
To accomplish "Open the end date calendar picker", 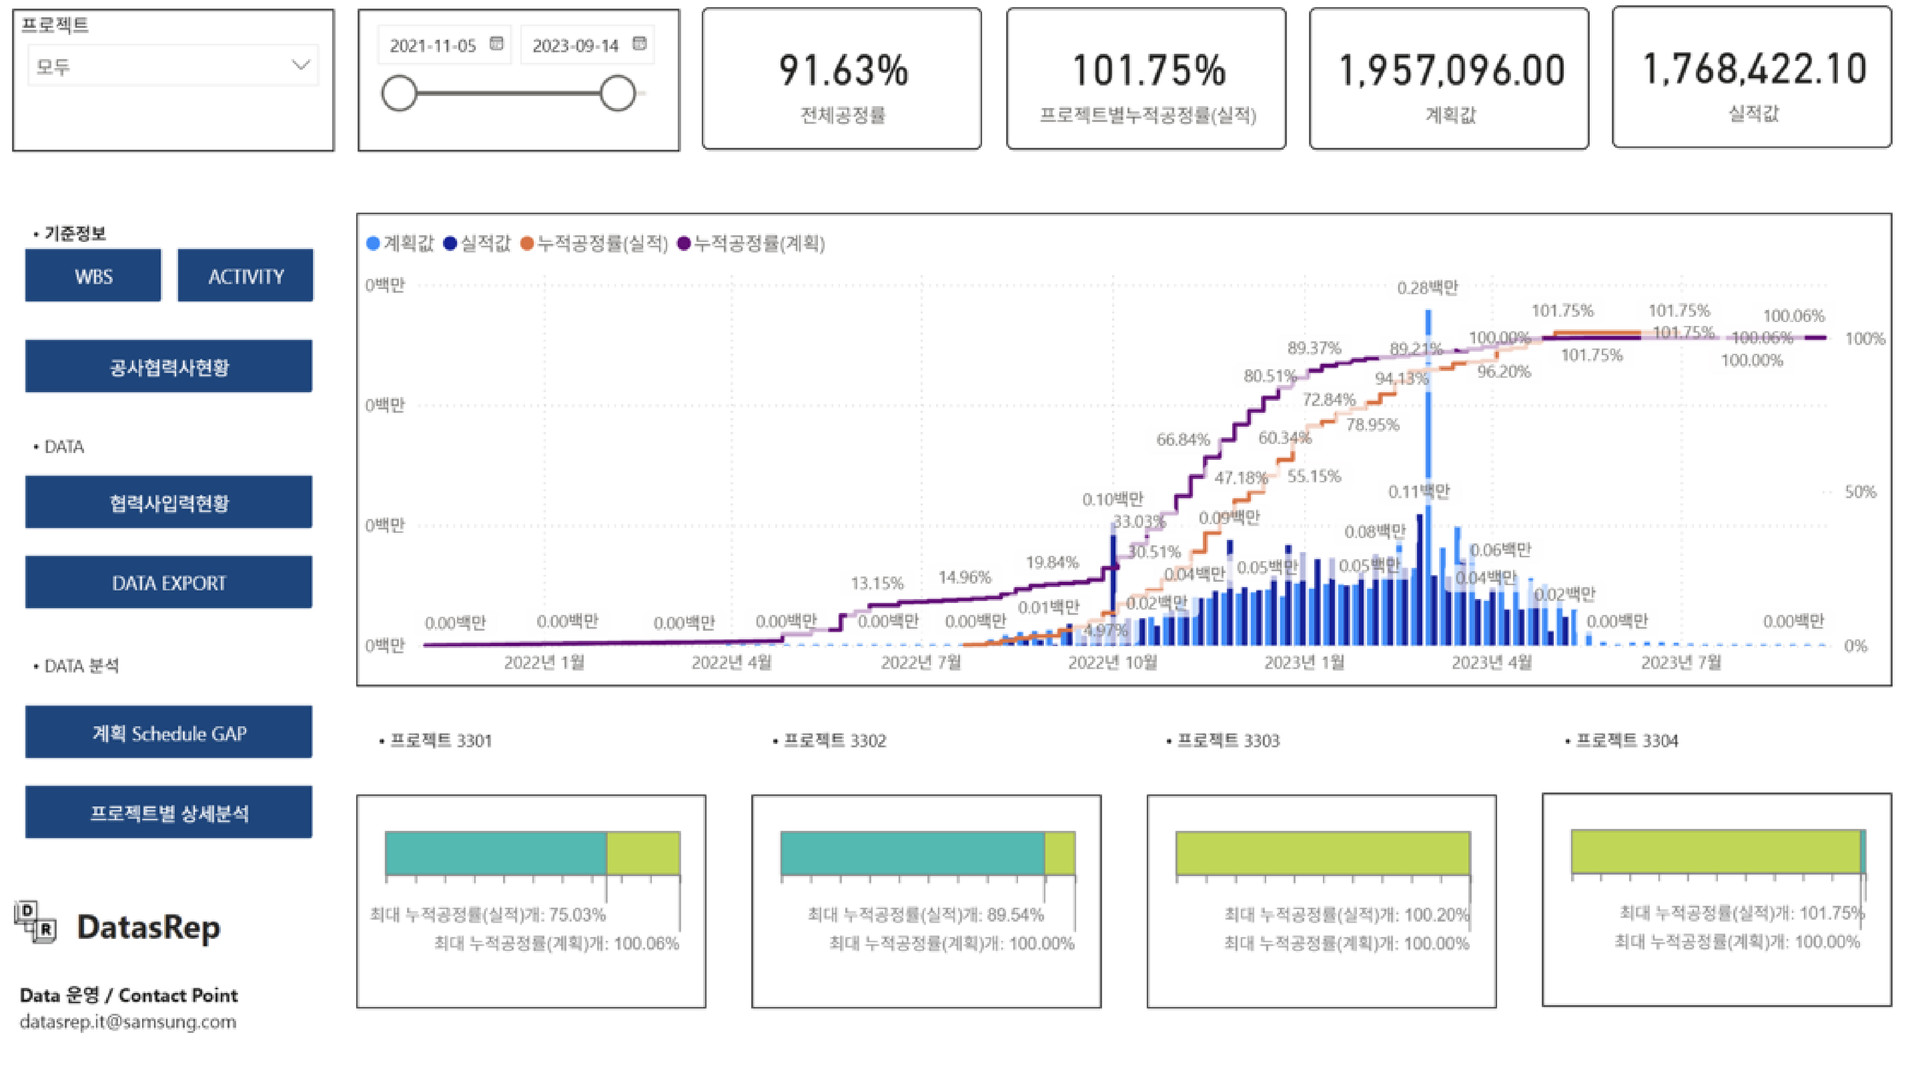I will click(x=639, y=44).
